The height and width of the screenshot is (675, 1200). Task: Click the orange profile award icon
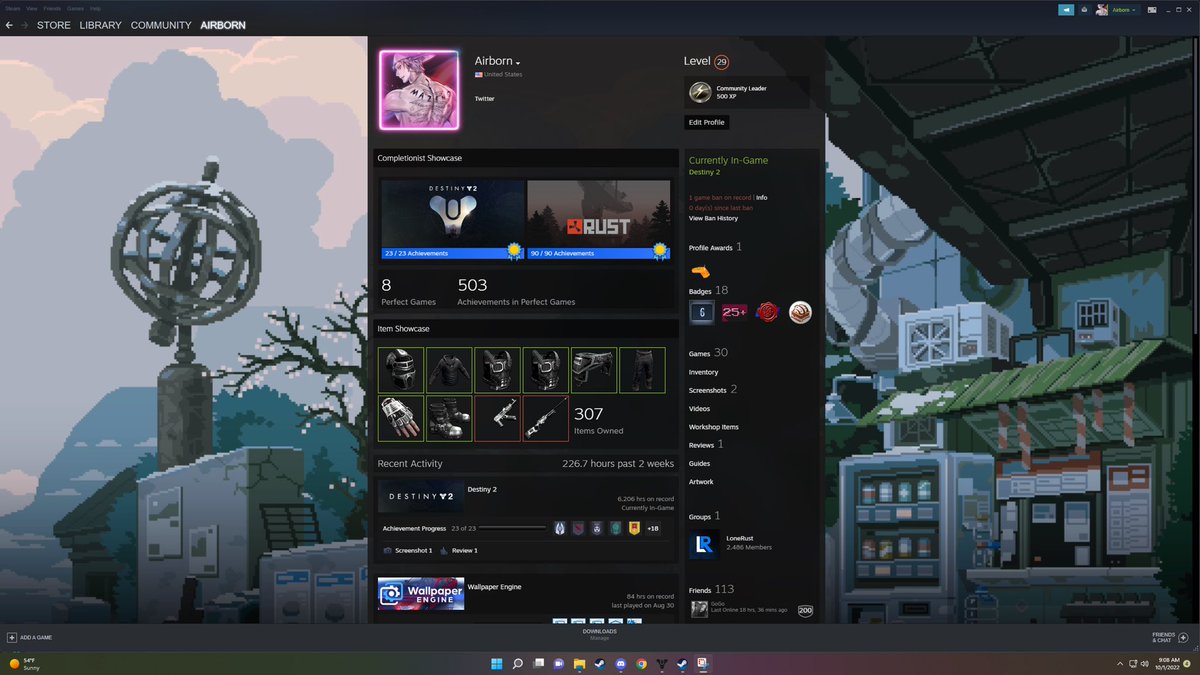coord(700,270)
